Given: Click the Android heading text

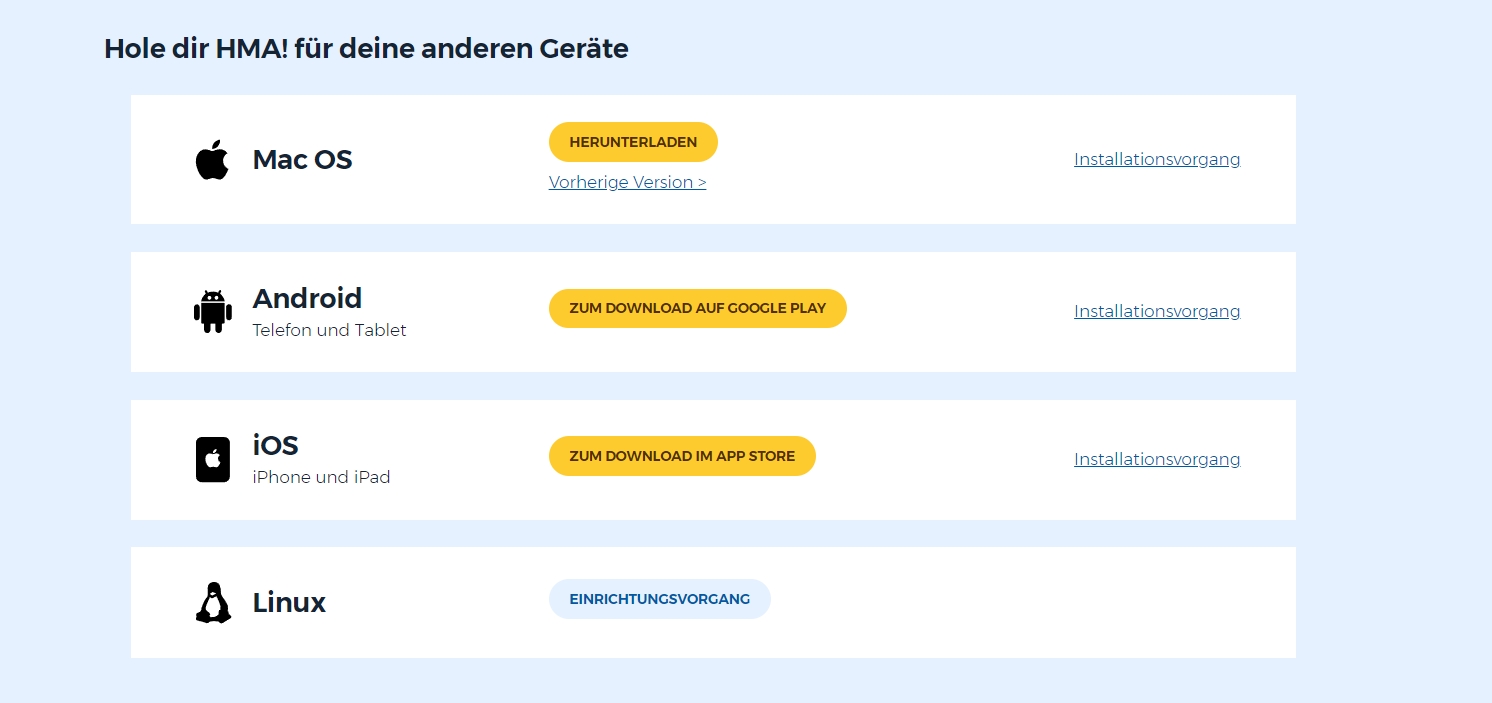Looking at the screenshot, I should point(307,298).
